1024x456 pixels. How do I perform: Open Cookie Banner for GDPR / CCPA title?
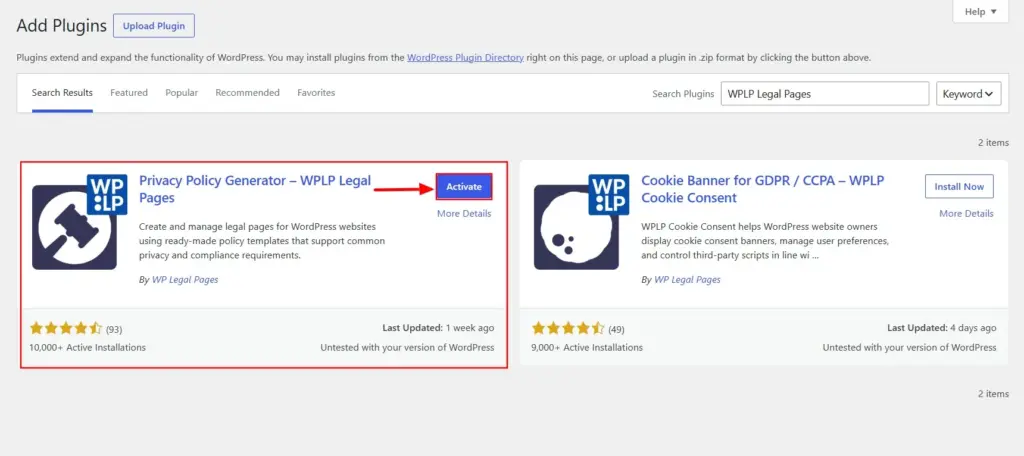point(763,189)
